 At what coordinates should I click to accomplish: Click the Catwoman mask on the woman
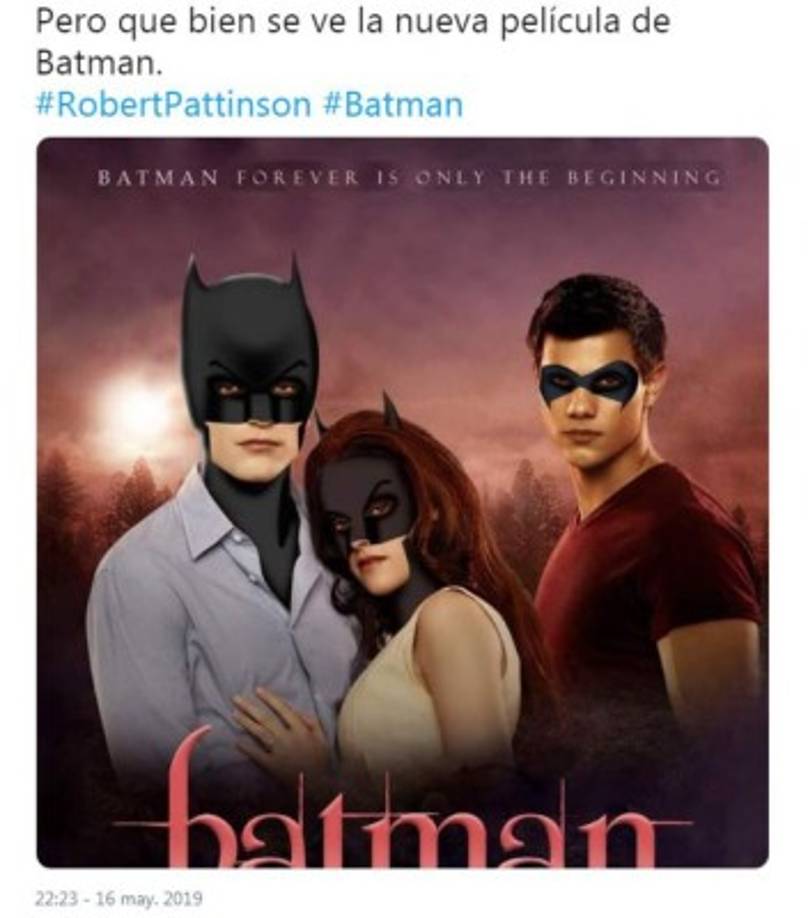(x=366, y=502)
